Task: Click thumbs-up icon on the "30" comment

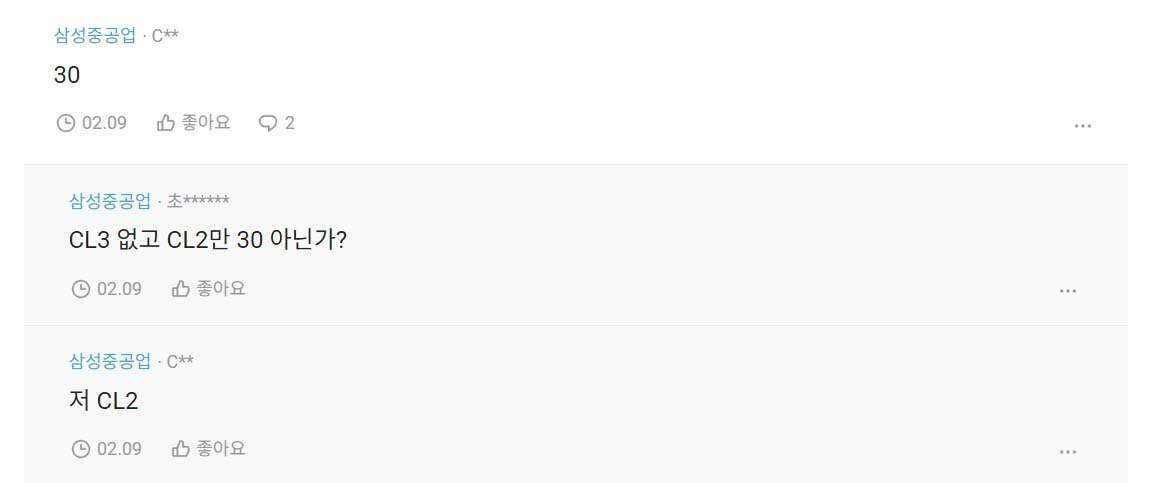Action: pyautogui.click(x=166, y=123)
